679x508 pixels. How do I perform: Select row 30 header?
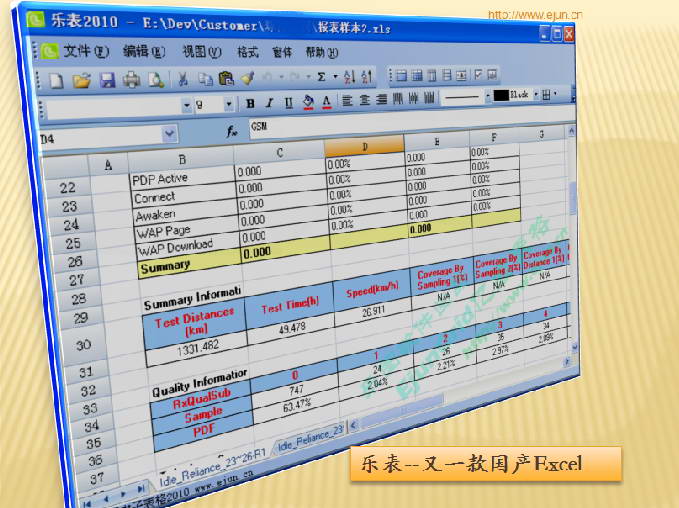pos(83,345)
